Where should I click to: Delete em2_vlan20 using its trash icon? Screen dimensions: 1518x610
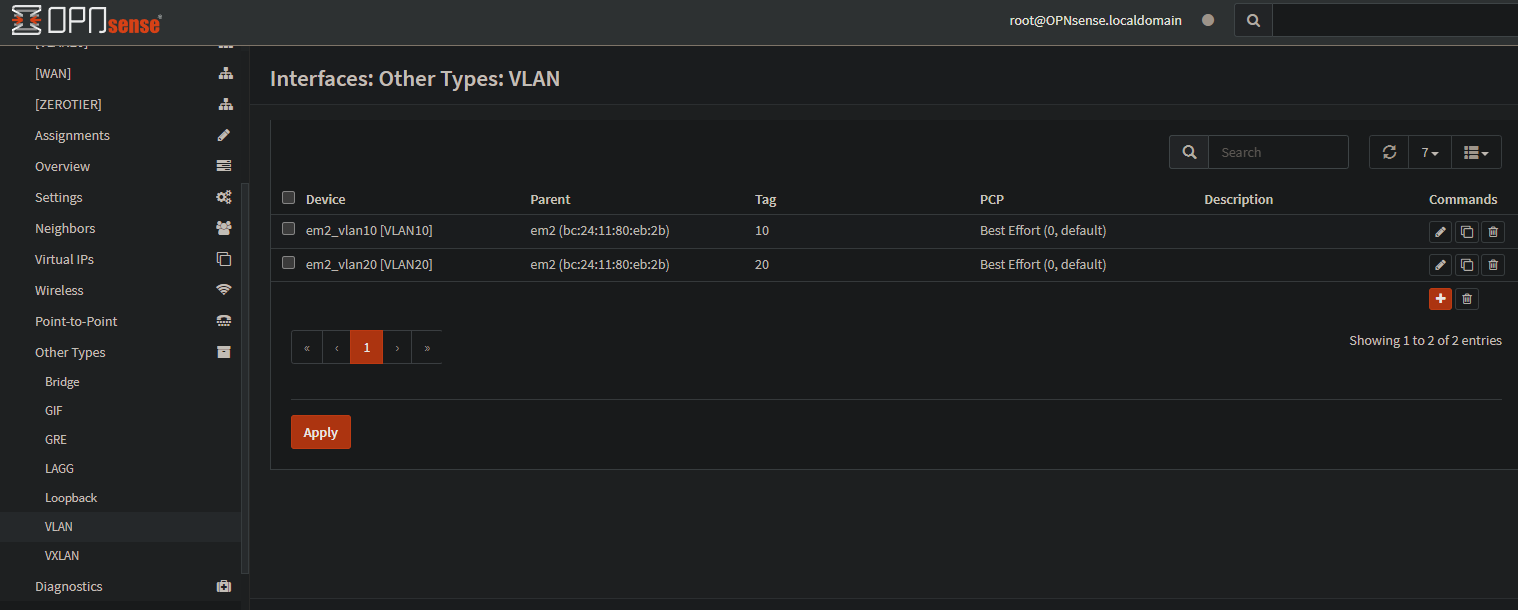[x=1493, y=265]
